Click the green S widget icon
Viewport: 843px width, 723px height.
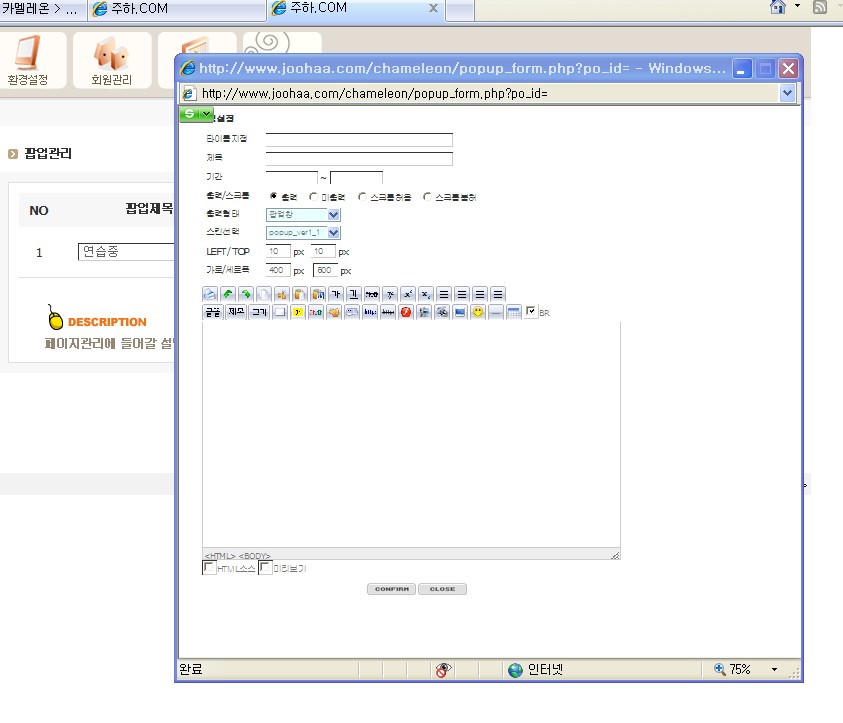tap(190, 114)
